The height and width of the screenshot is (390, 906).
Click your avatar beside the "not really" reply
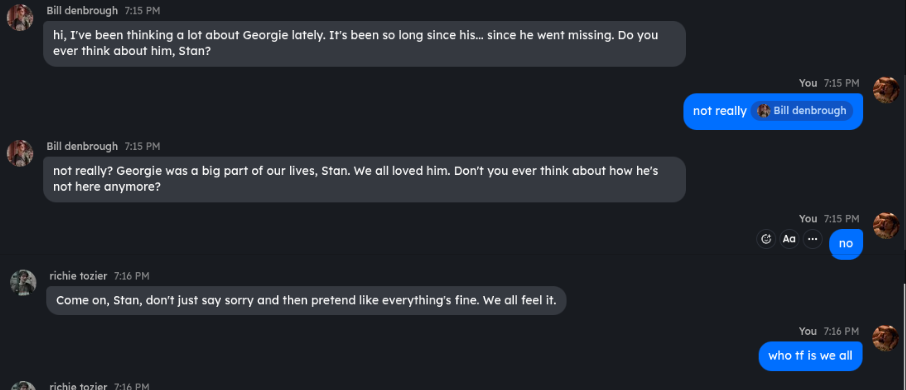886,90
